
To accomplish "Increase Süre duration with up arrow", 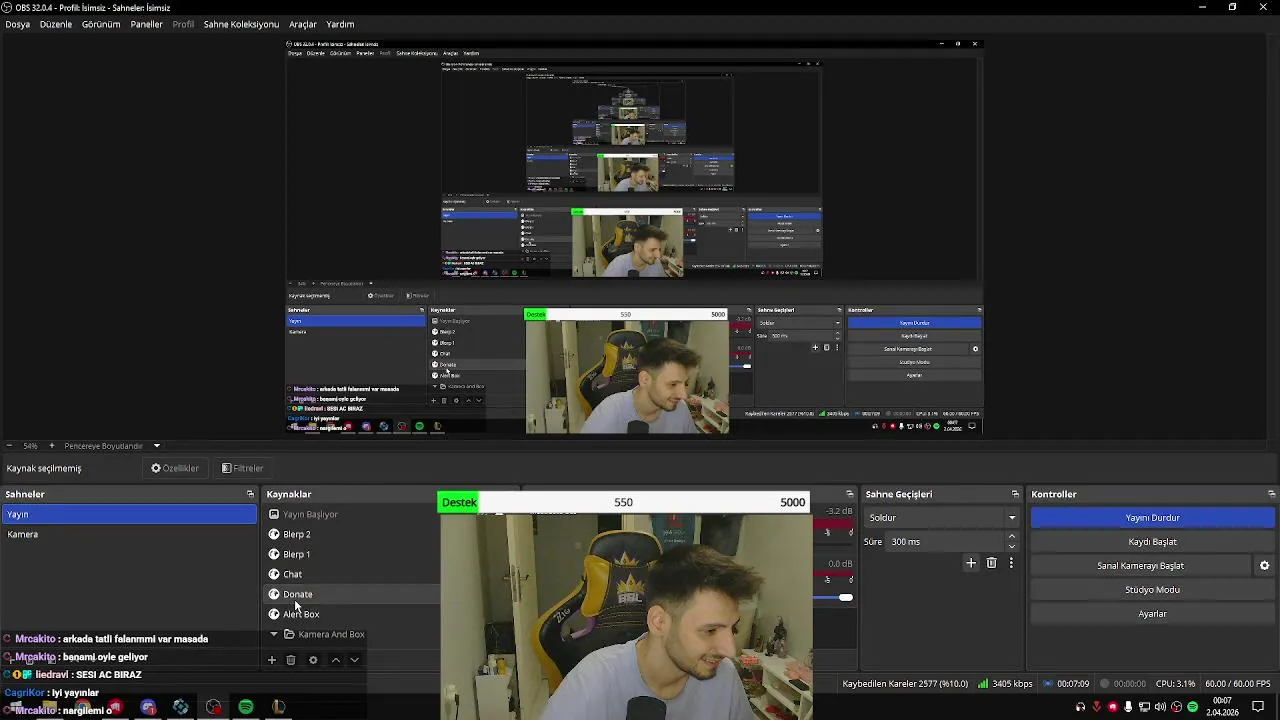I will (x=1012, y=536).
